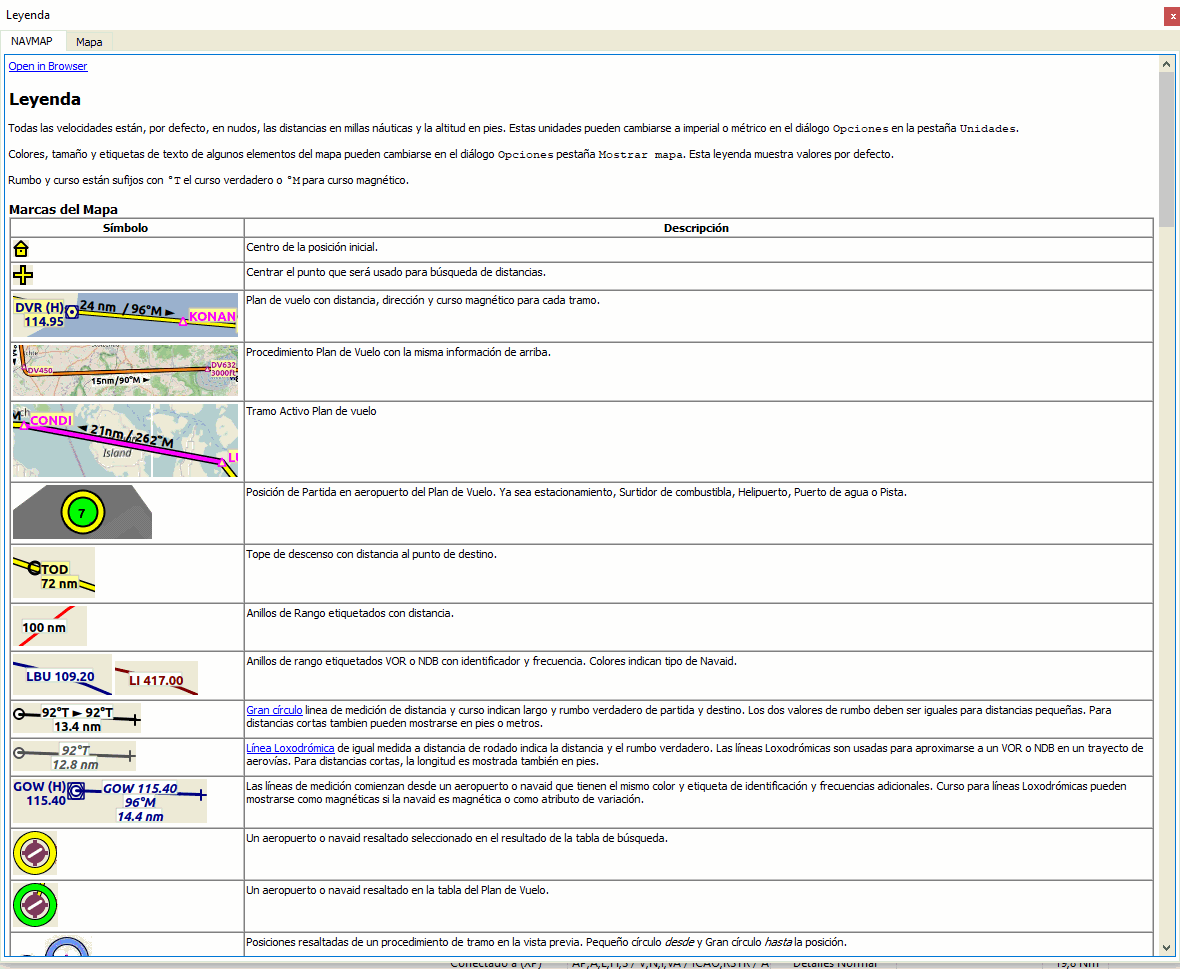This screenshot has height=969, width=1180.
Task: Click the 100 nm range ring symbol
Action: point(50,627)
